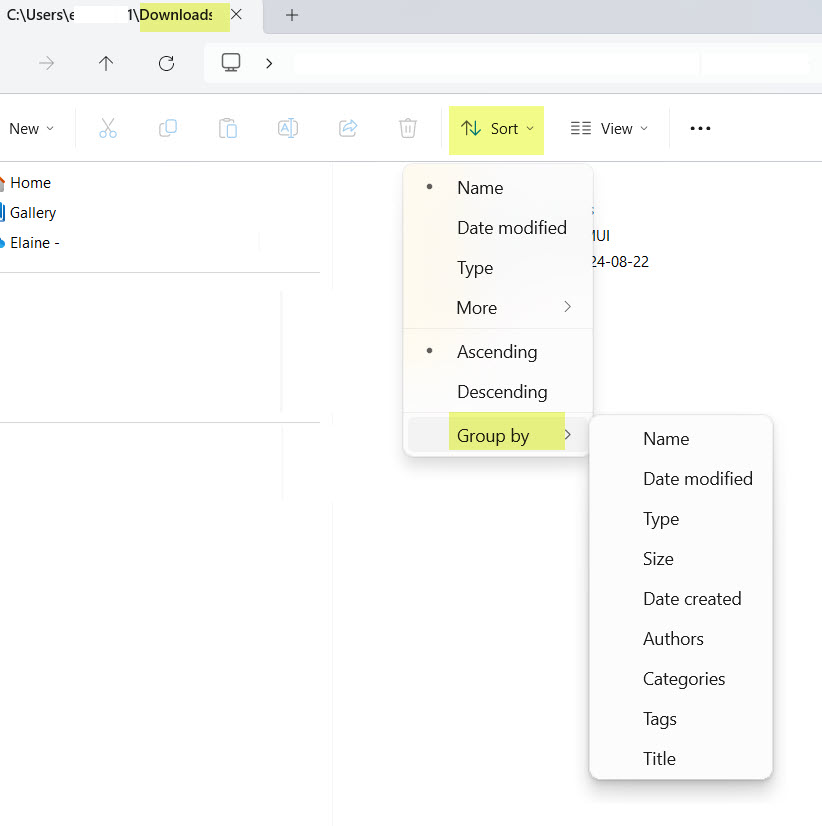Image resolution: width=822 pixels, height=826 pixels.
Task: Click the Paste clipboard icon
Action: point(228,128)
